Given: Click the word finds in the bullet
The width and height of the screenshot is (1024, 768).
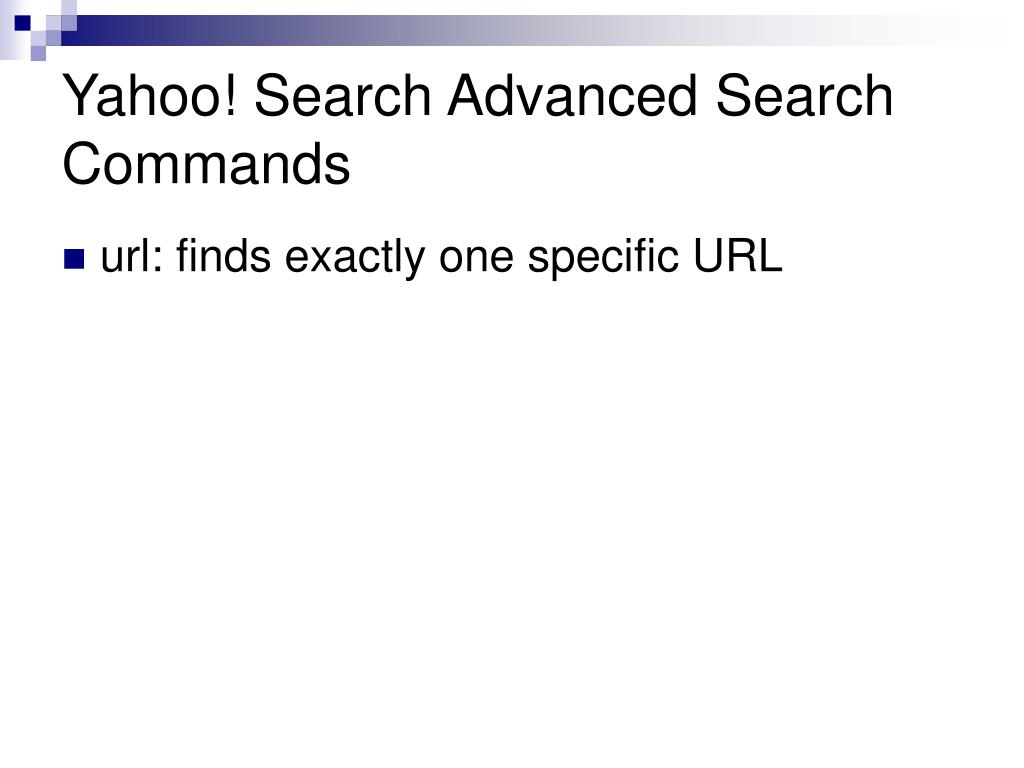Looking at the screenshot, I should tap(223, 255).
